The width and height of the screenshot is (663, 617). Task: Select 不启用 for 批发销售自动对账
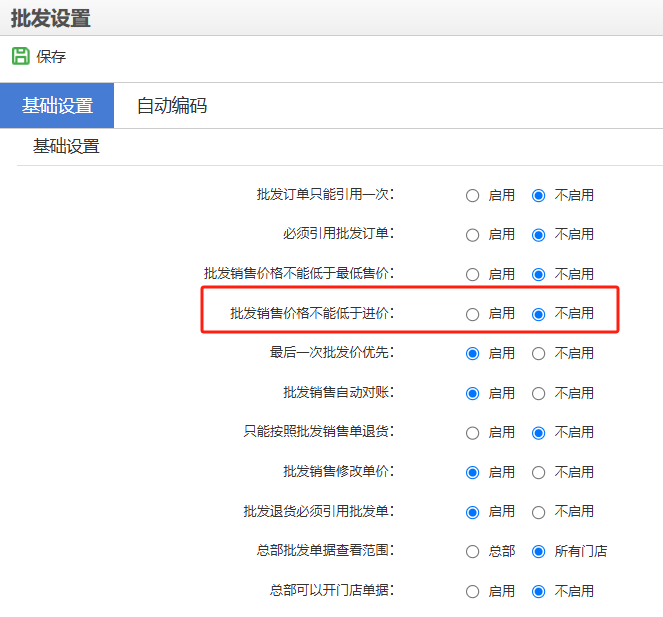click(x=538, y=393)
